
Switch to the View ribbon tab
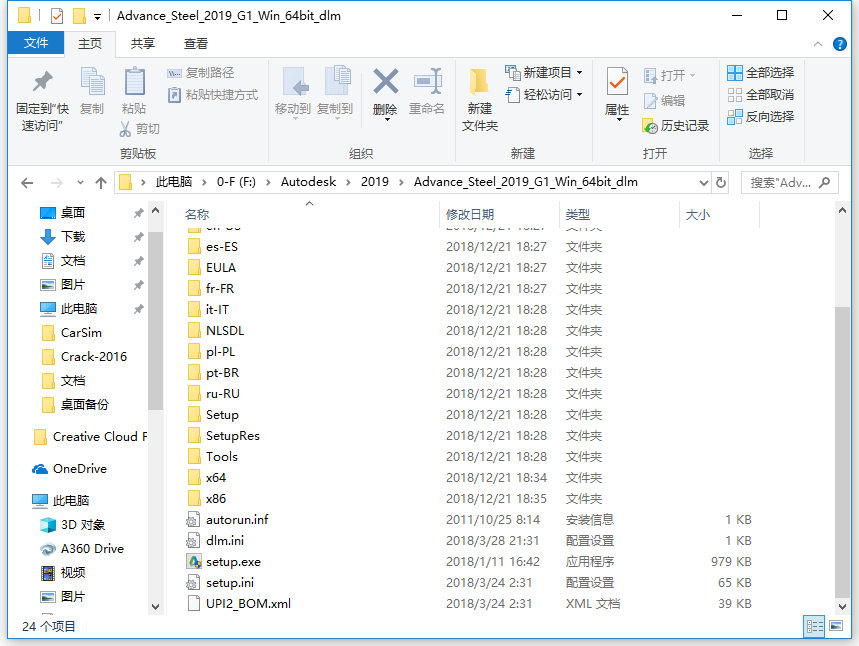[x=196, y=43]
